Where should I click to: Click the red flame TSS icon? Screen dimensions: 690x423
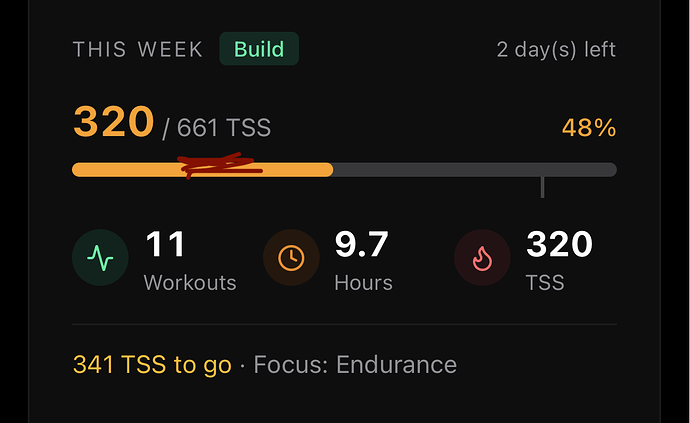point(482,258)
